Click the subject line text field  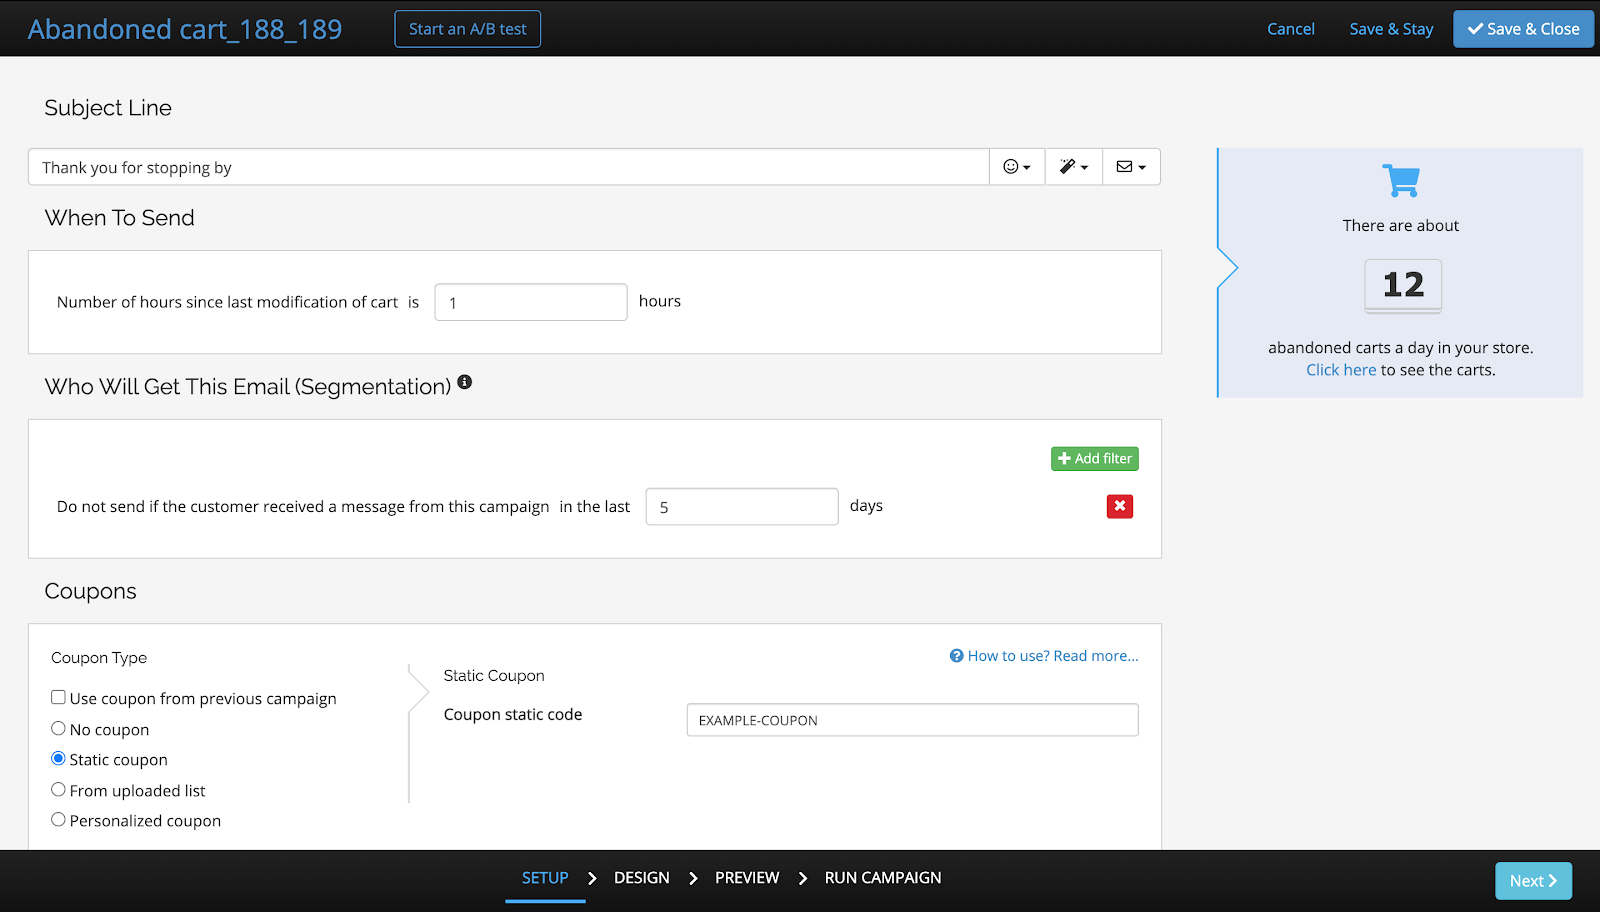(x=509, y=167)
